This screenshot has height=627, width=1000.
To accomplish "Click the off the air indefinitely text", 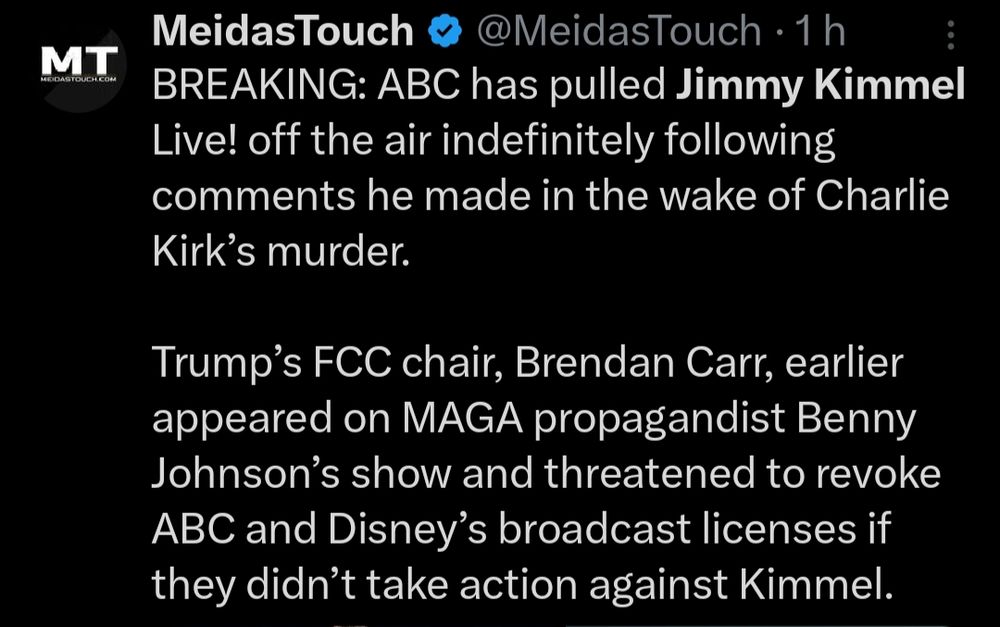I will pyautogui.click(x=451, y=140).
